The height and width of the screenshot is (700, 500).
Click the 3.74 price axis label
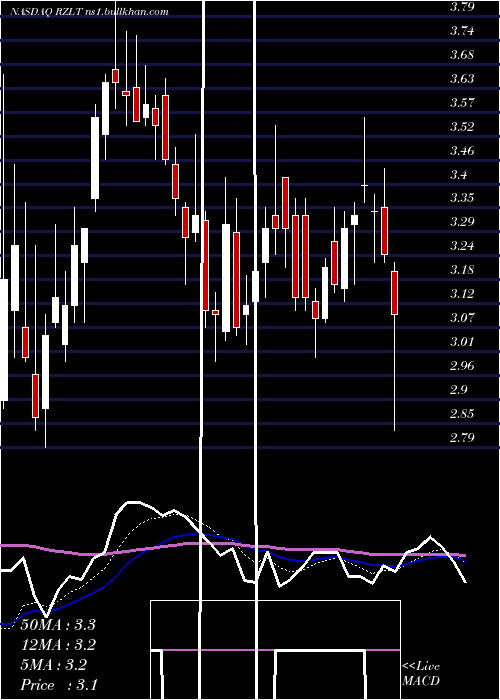tap(462, 31)
